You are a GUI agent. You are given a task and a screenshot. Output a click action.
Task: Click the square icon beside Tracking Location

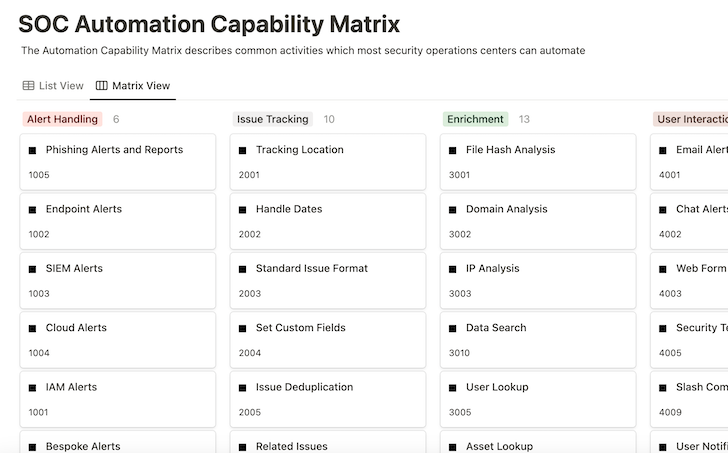(x=243, y=151)
